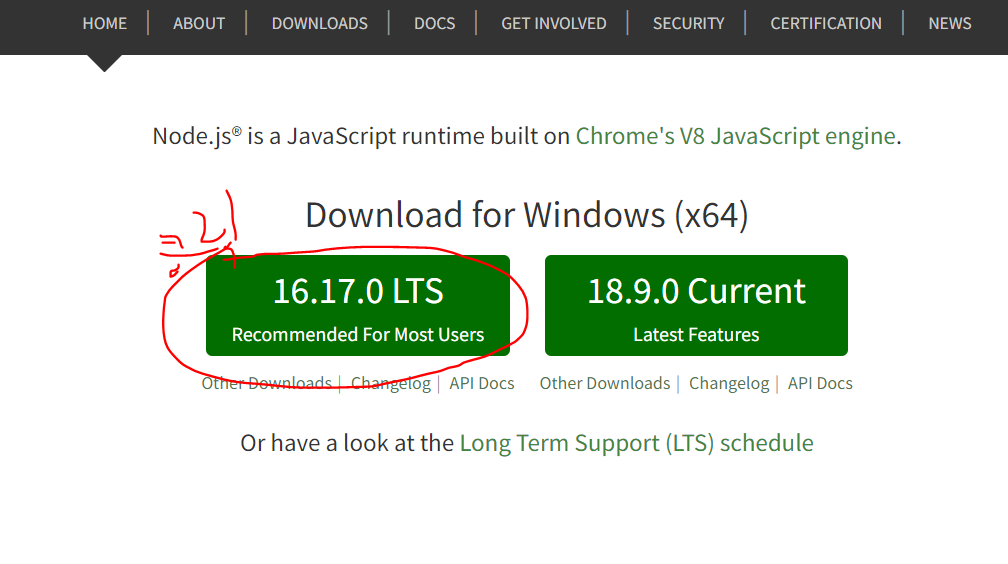
Task: Open Other Downloads under the Current button
Action: click(605, 383)
